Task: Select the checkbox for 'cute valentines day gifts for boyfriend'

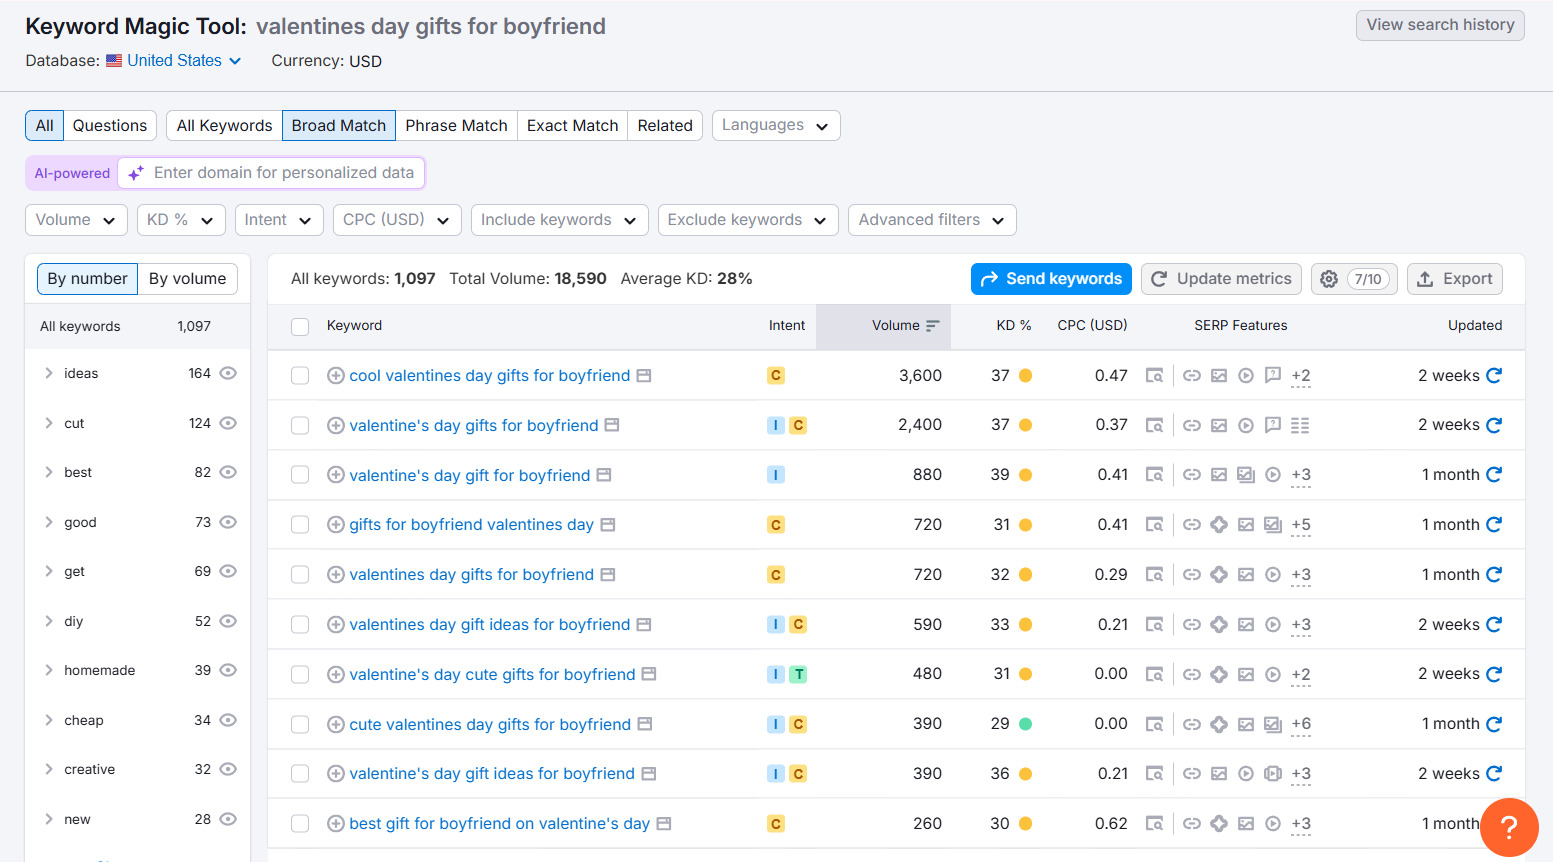Action: tap(300, 724)
